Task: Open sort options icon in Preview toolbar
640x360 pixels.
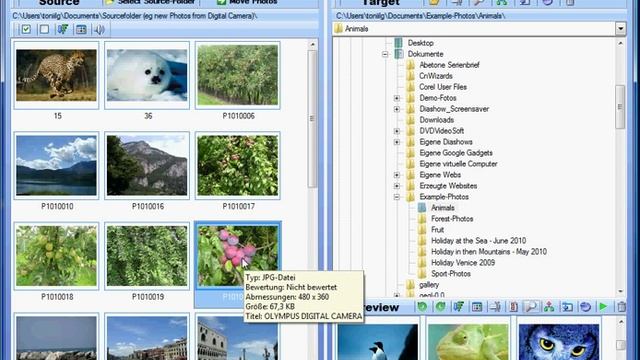Action: tap(459, 307)
